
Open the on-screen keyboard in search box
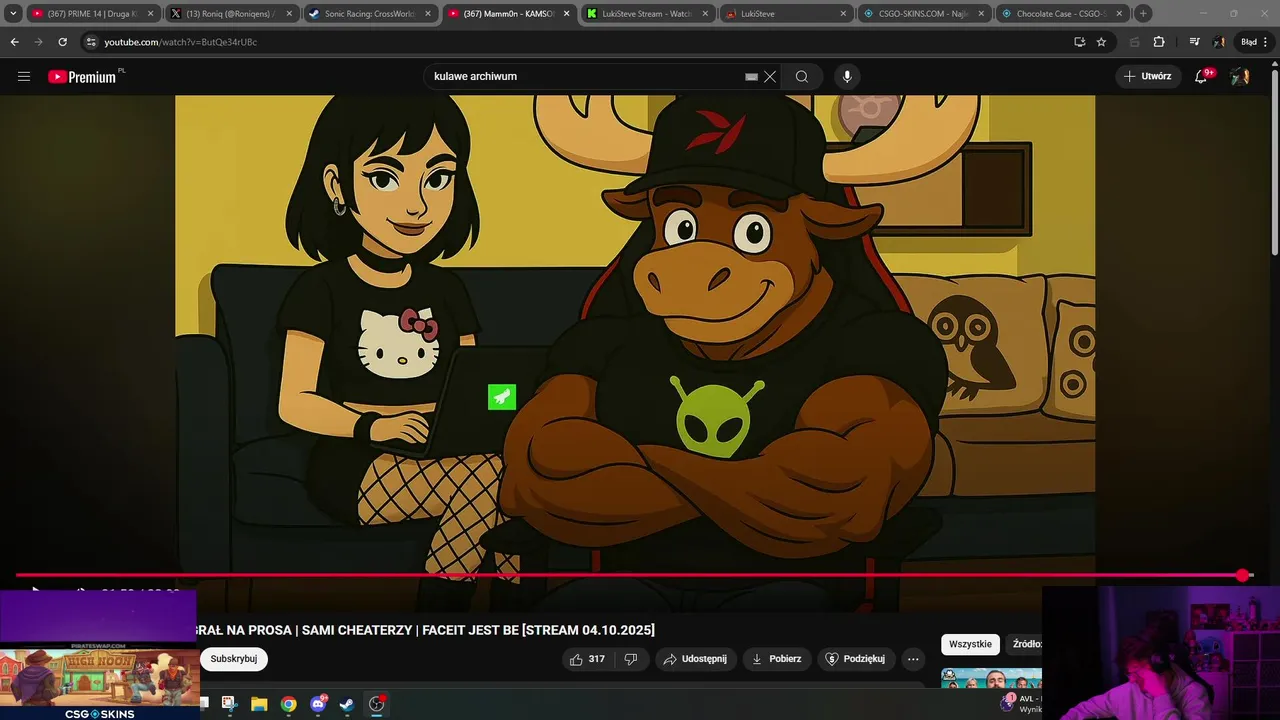click(x=751, y=76)
